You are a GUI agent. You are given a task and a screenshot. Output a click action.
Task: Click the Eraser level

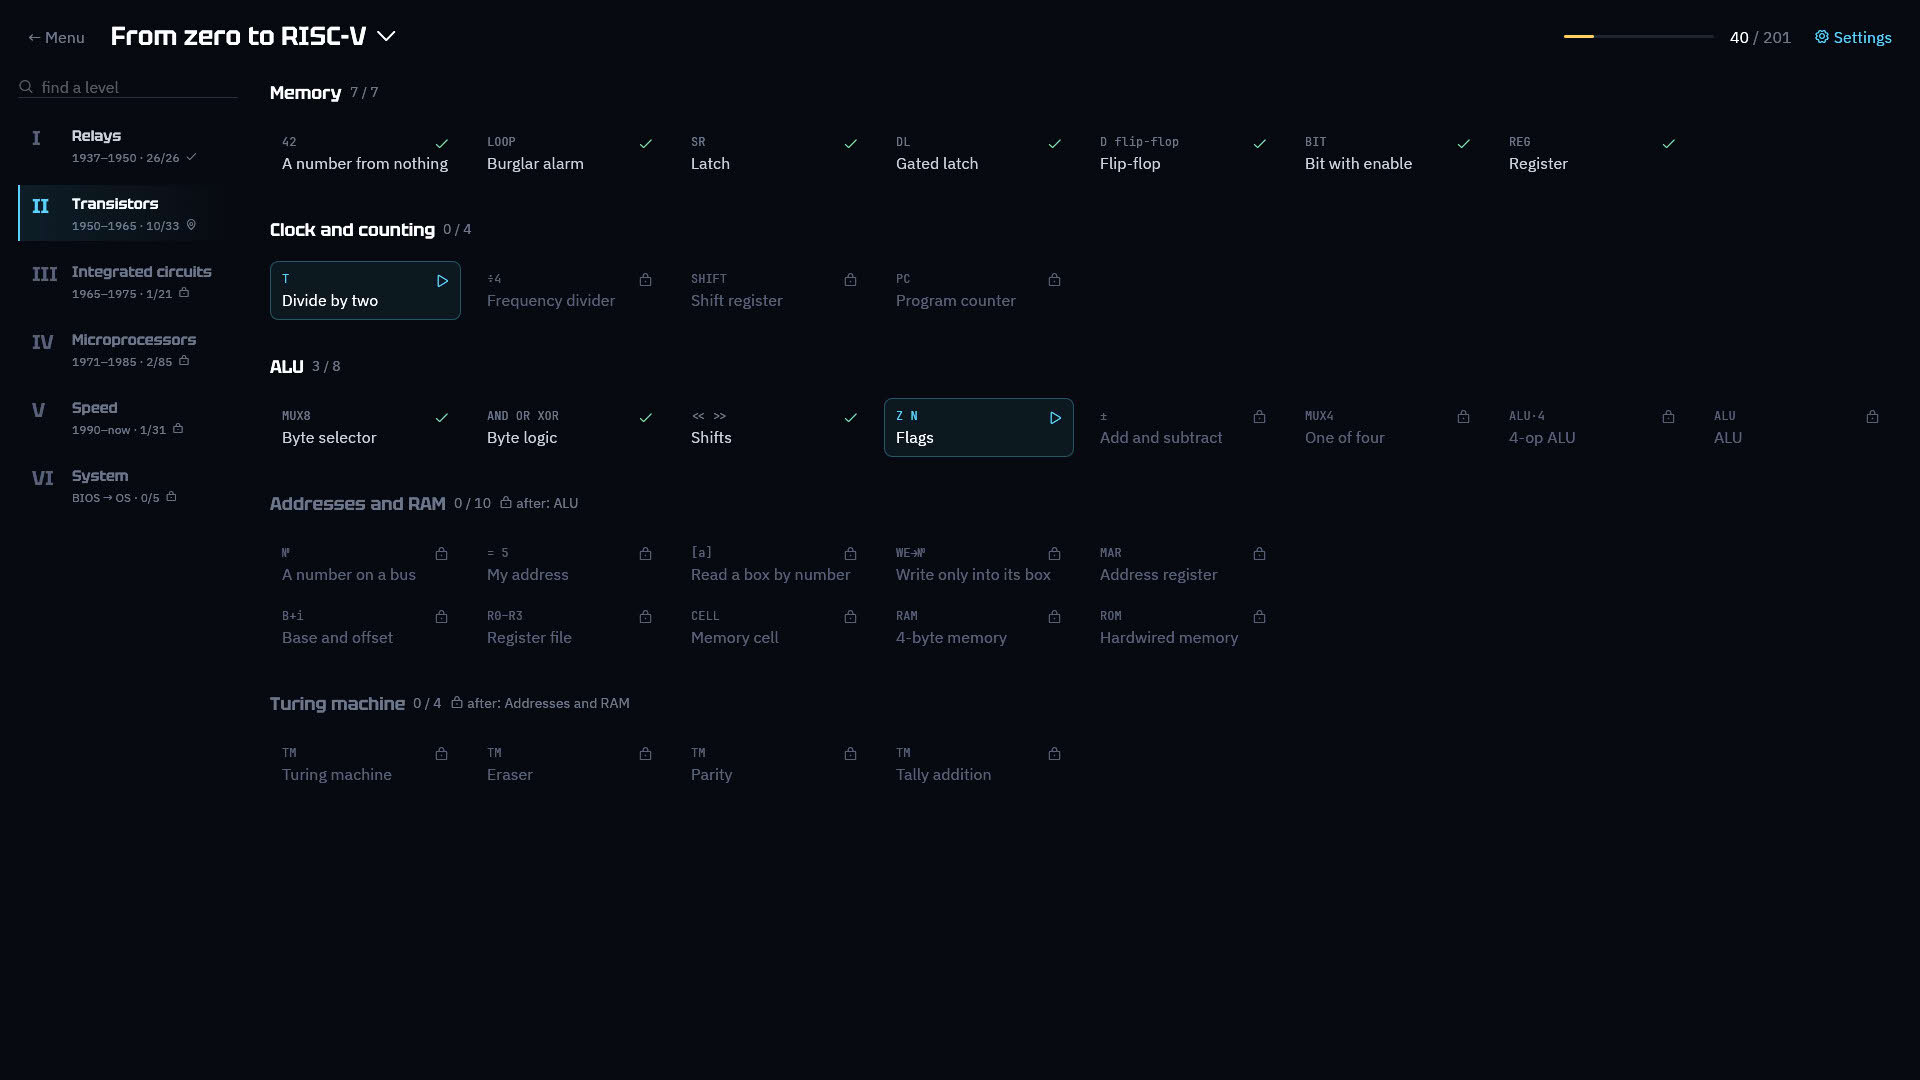click(x=569, y=765)
